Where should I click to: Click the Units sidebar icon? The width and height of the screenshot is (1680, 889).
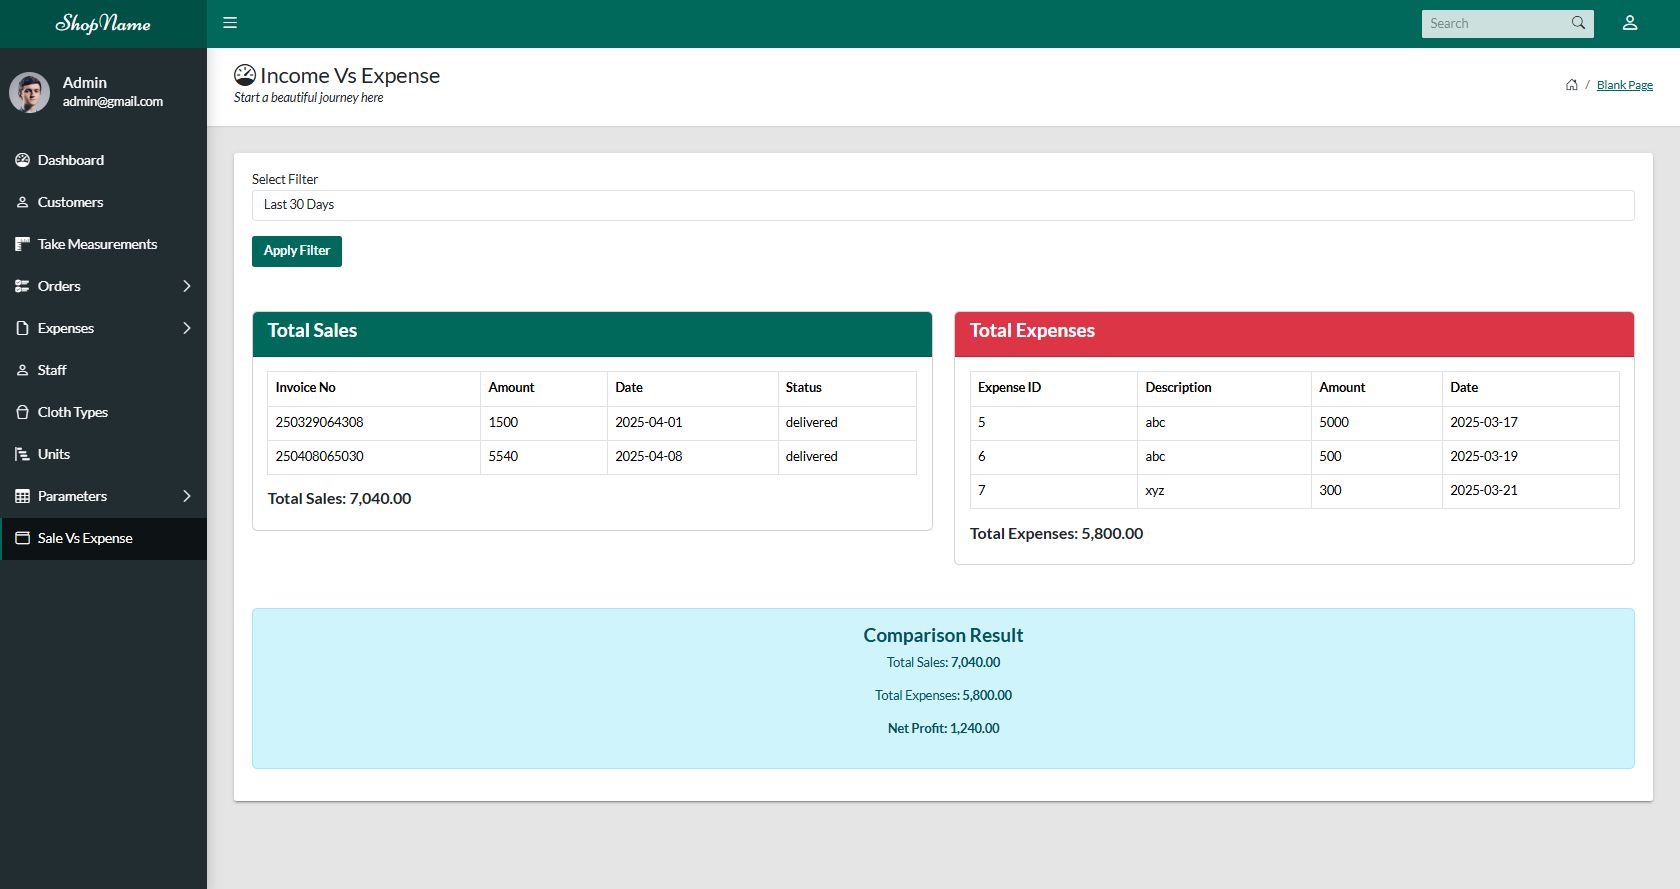click(x=22, y=454)
